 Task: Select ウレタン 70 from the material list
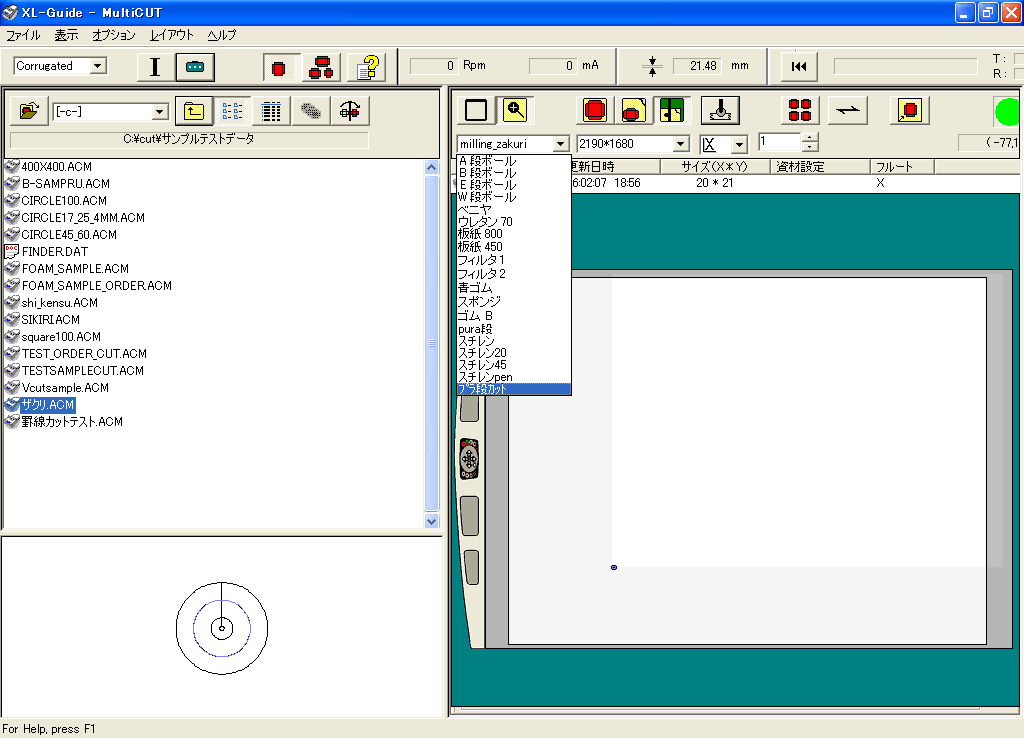coord(485,221)
